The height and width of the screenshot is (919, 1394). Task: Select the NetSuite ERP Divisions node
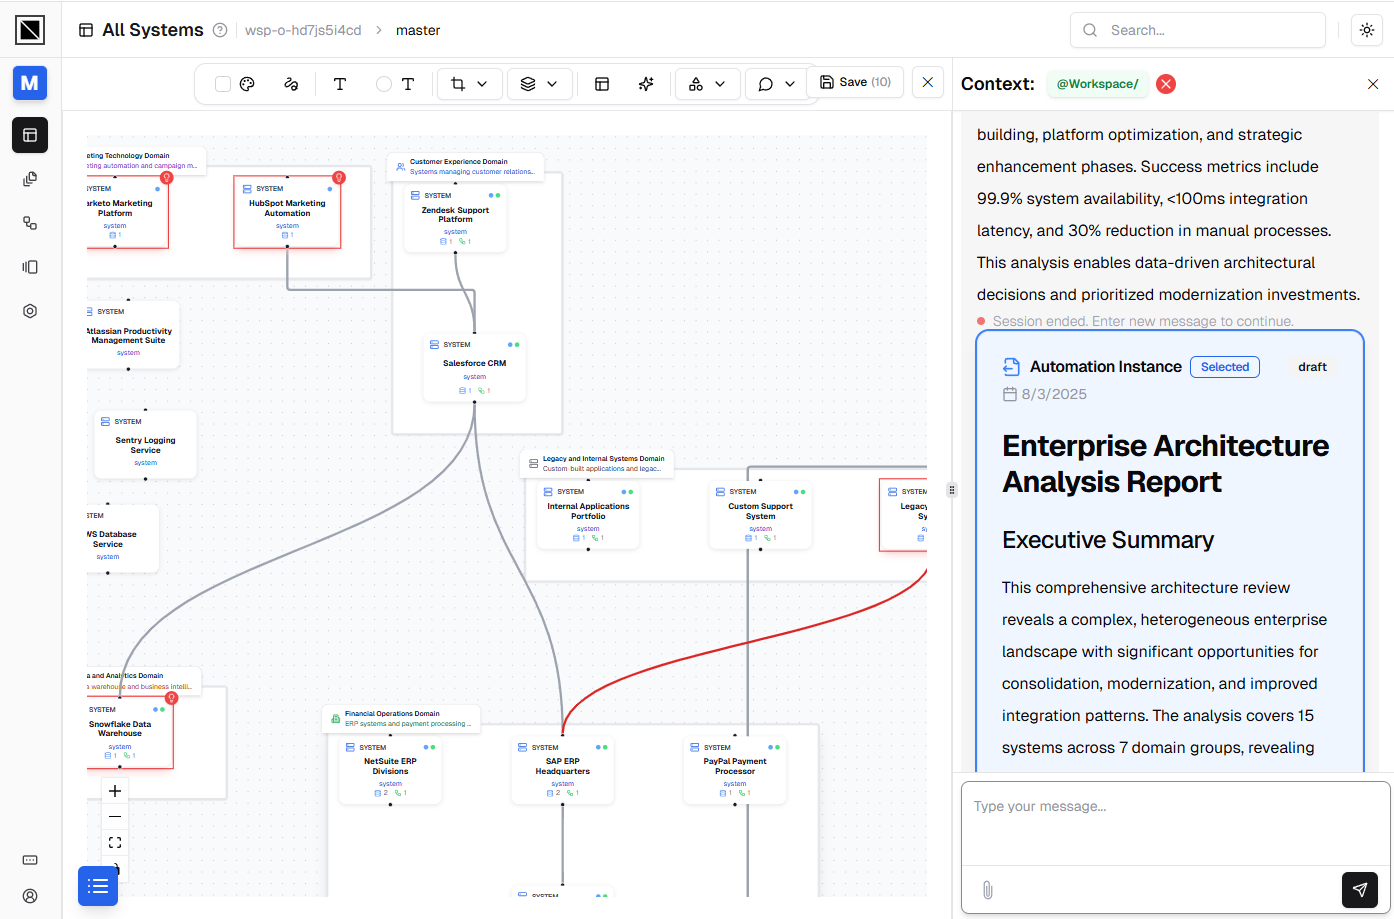click(x=390, y=771)
